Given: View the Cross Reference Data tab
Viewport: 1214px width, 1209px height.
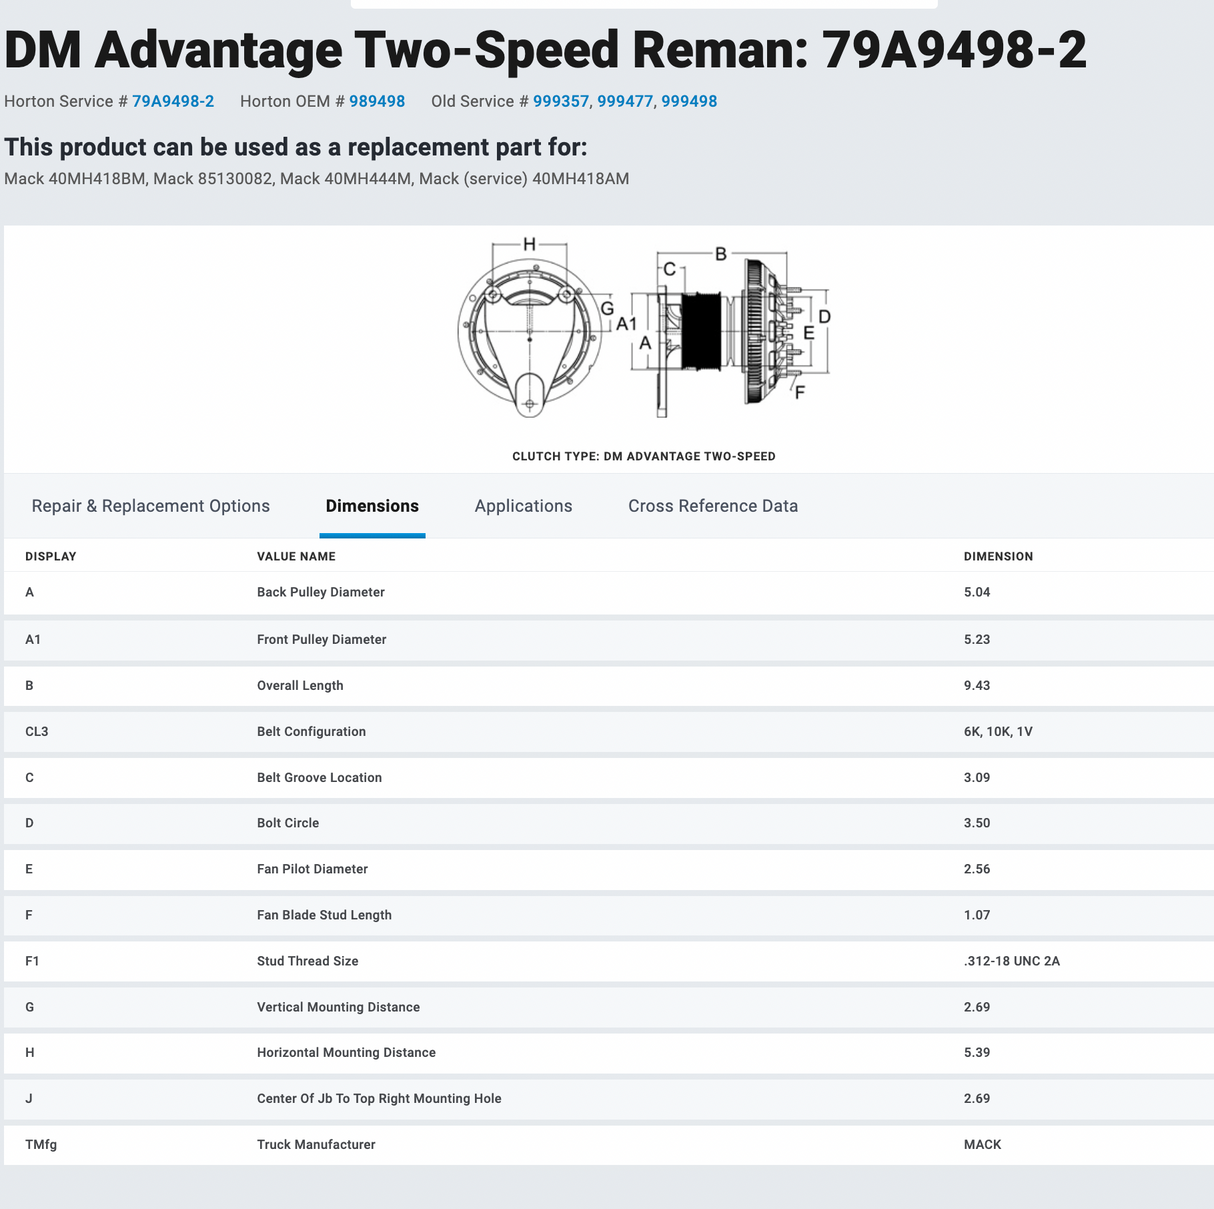Looking at the screenshot, I should pyautogui.click(x=713, y=506).
